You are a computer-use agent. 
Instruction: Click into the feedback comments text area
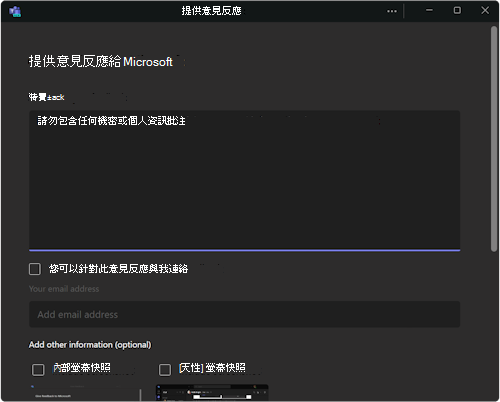click(244, 180)
